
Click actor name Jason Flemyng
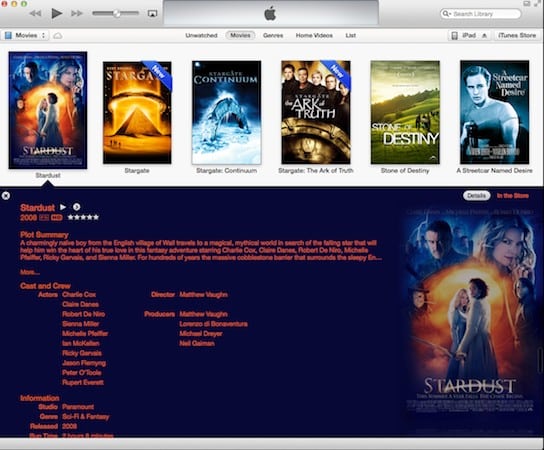pyautogui.click(x=84, y=363)
